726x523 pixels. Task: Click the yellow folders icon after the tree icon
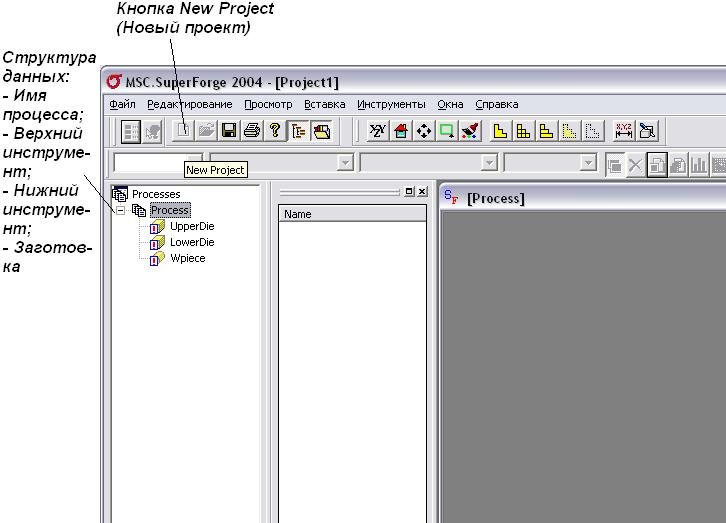pos(322,131)
